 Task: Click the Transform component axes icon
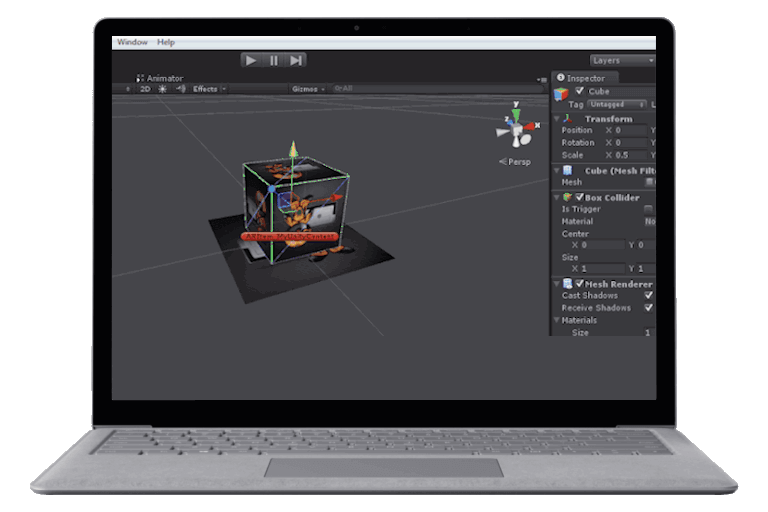pos(568,119)
